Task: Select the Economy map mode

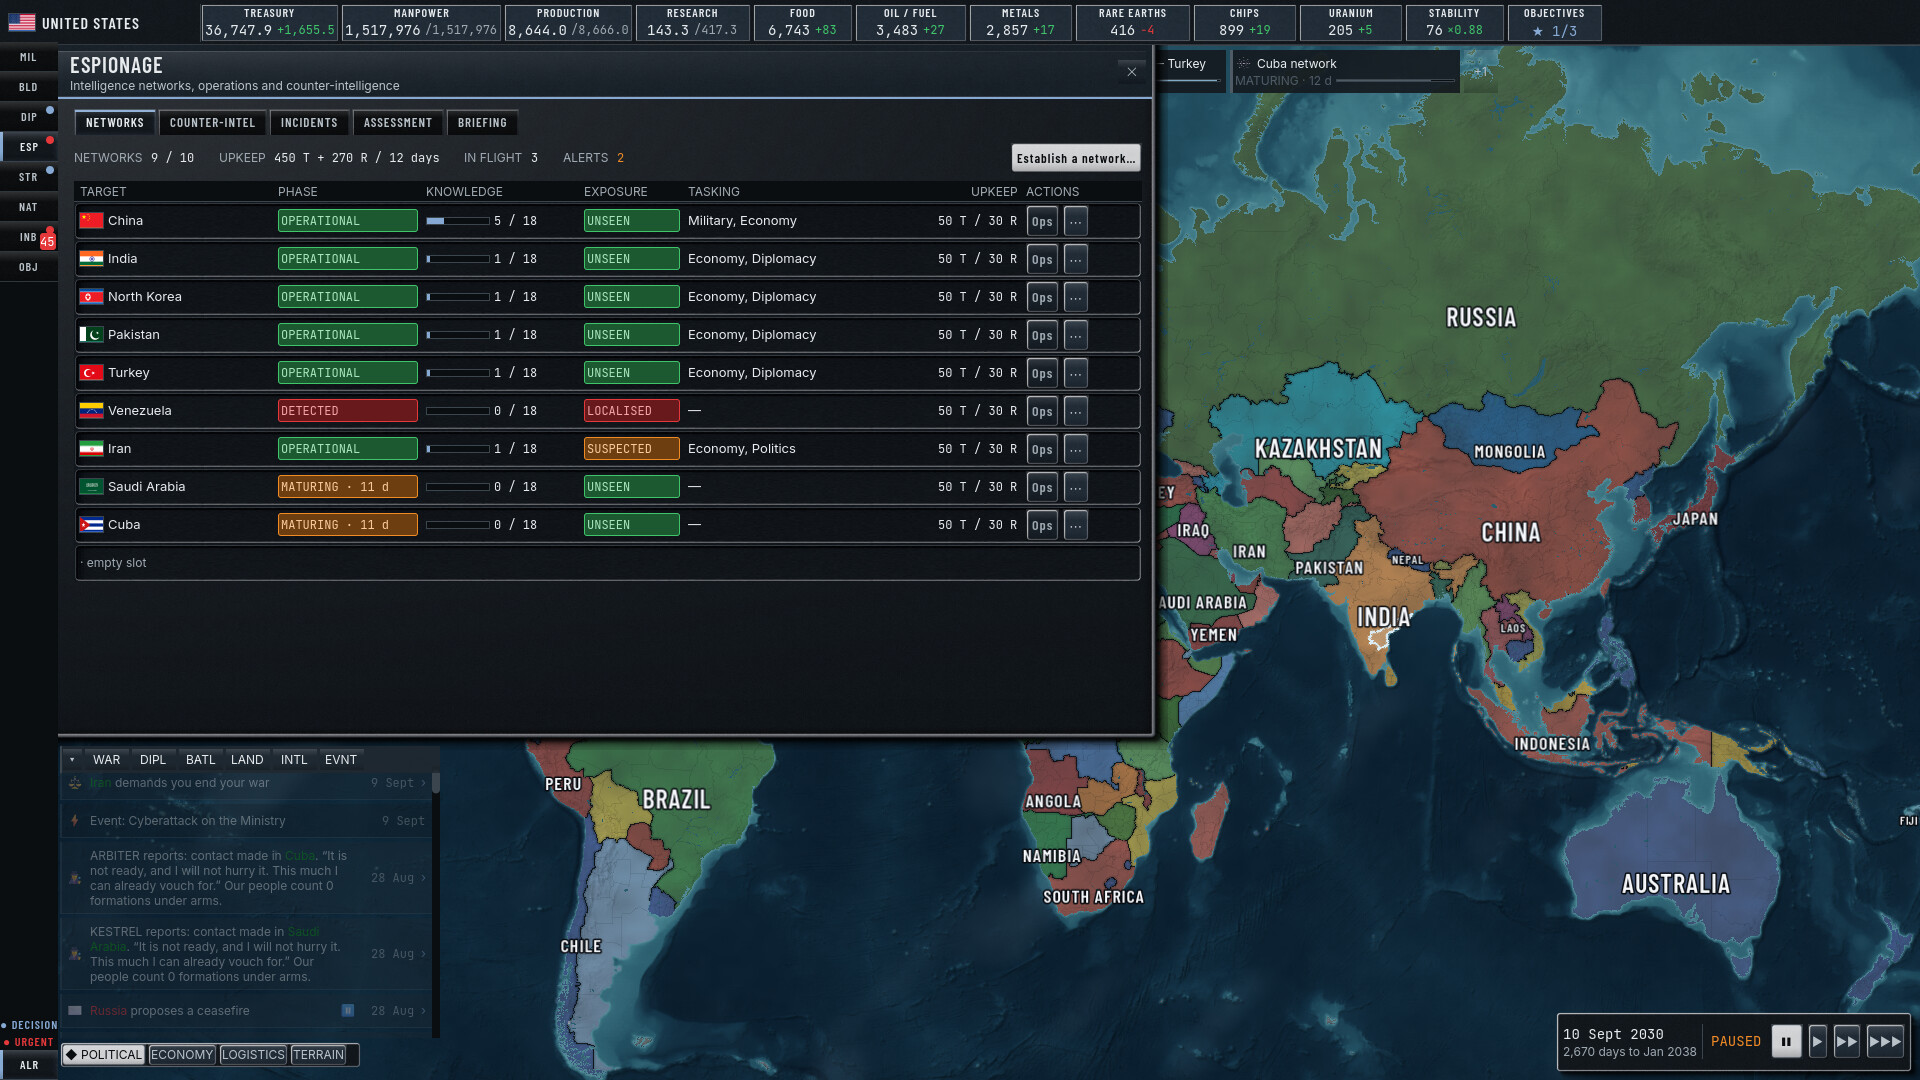Action: click(x=182, y=1055)
